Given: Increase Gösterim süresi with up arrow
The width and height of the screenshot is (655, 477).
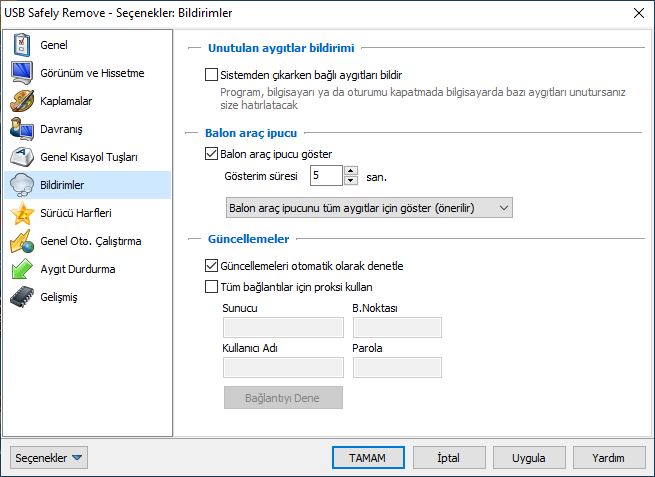Looking at the screenshot, I should click(351, 170).
